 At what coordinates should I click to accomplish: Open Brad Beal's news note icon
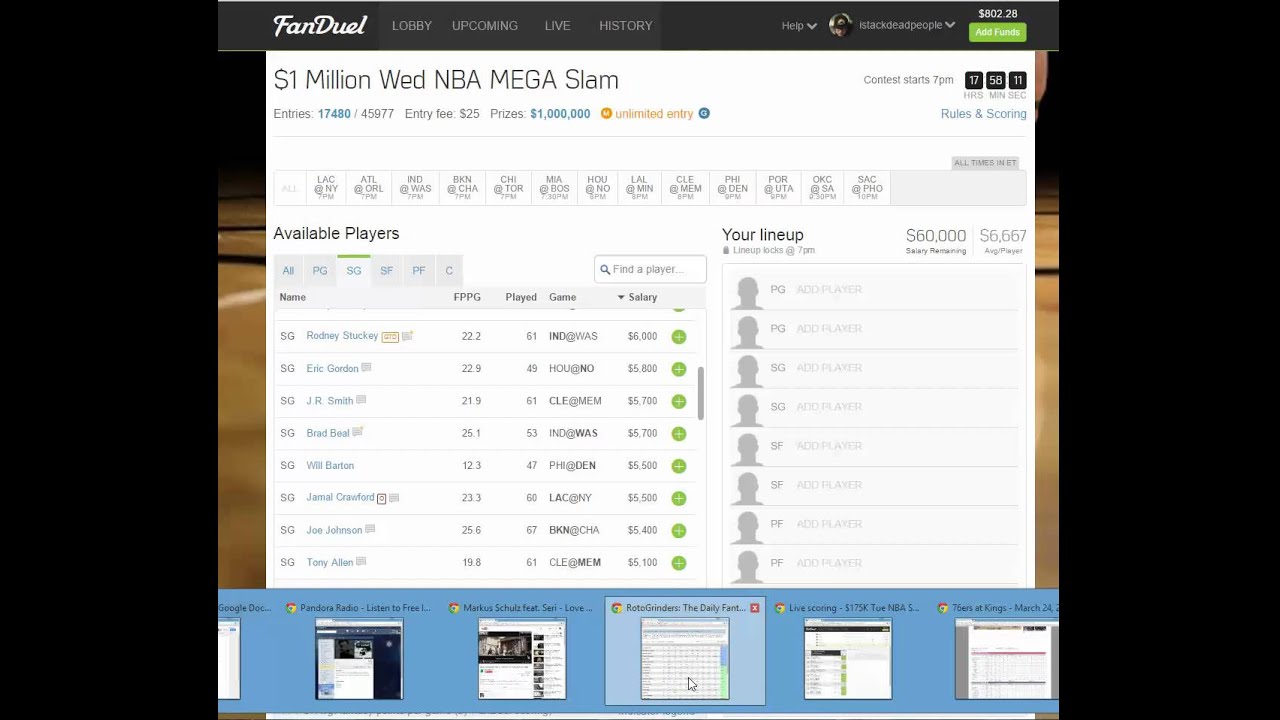coord(358,432)
